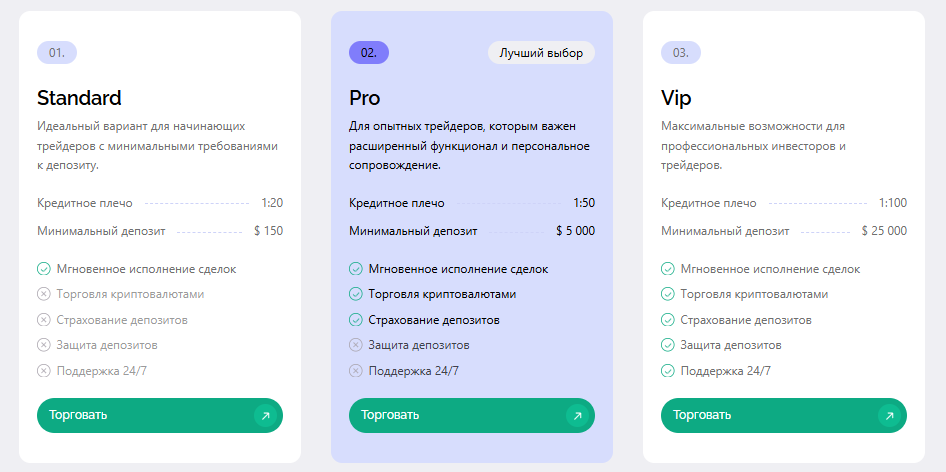The image size is (946, 472).
Task: Click Standard's cross icon beside Страхование депозитов
Action: coord(44,320)
